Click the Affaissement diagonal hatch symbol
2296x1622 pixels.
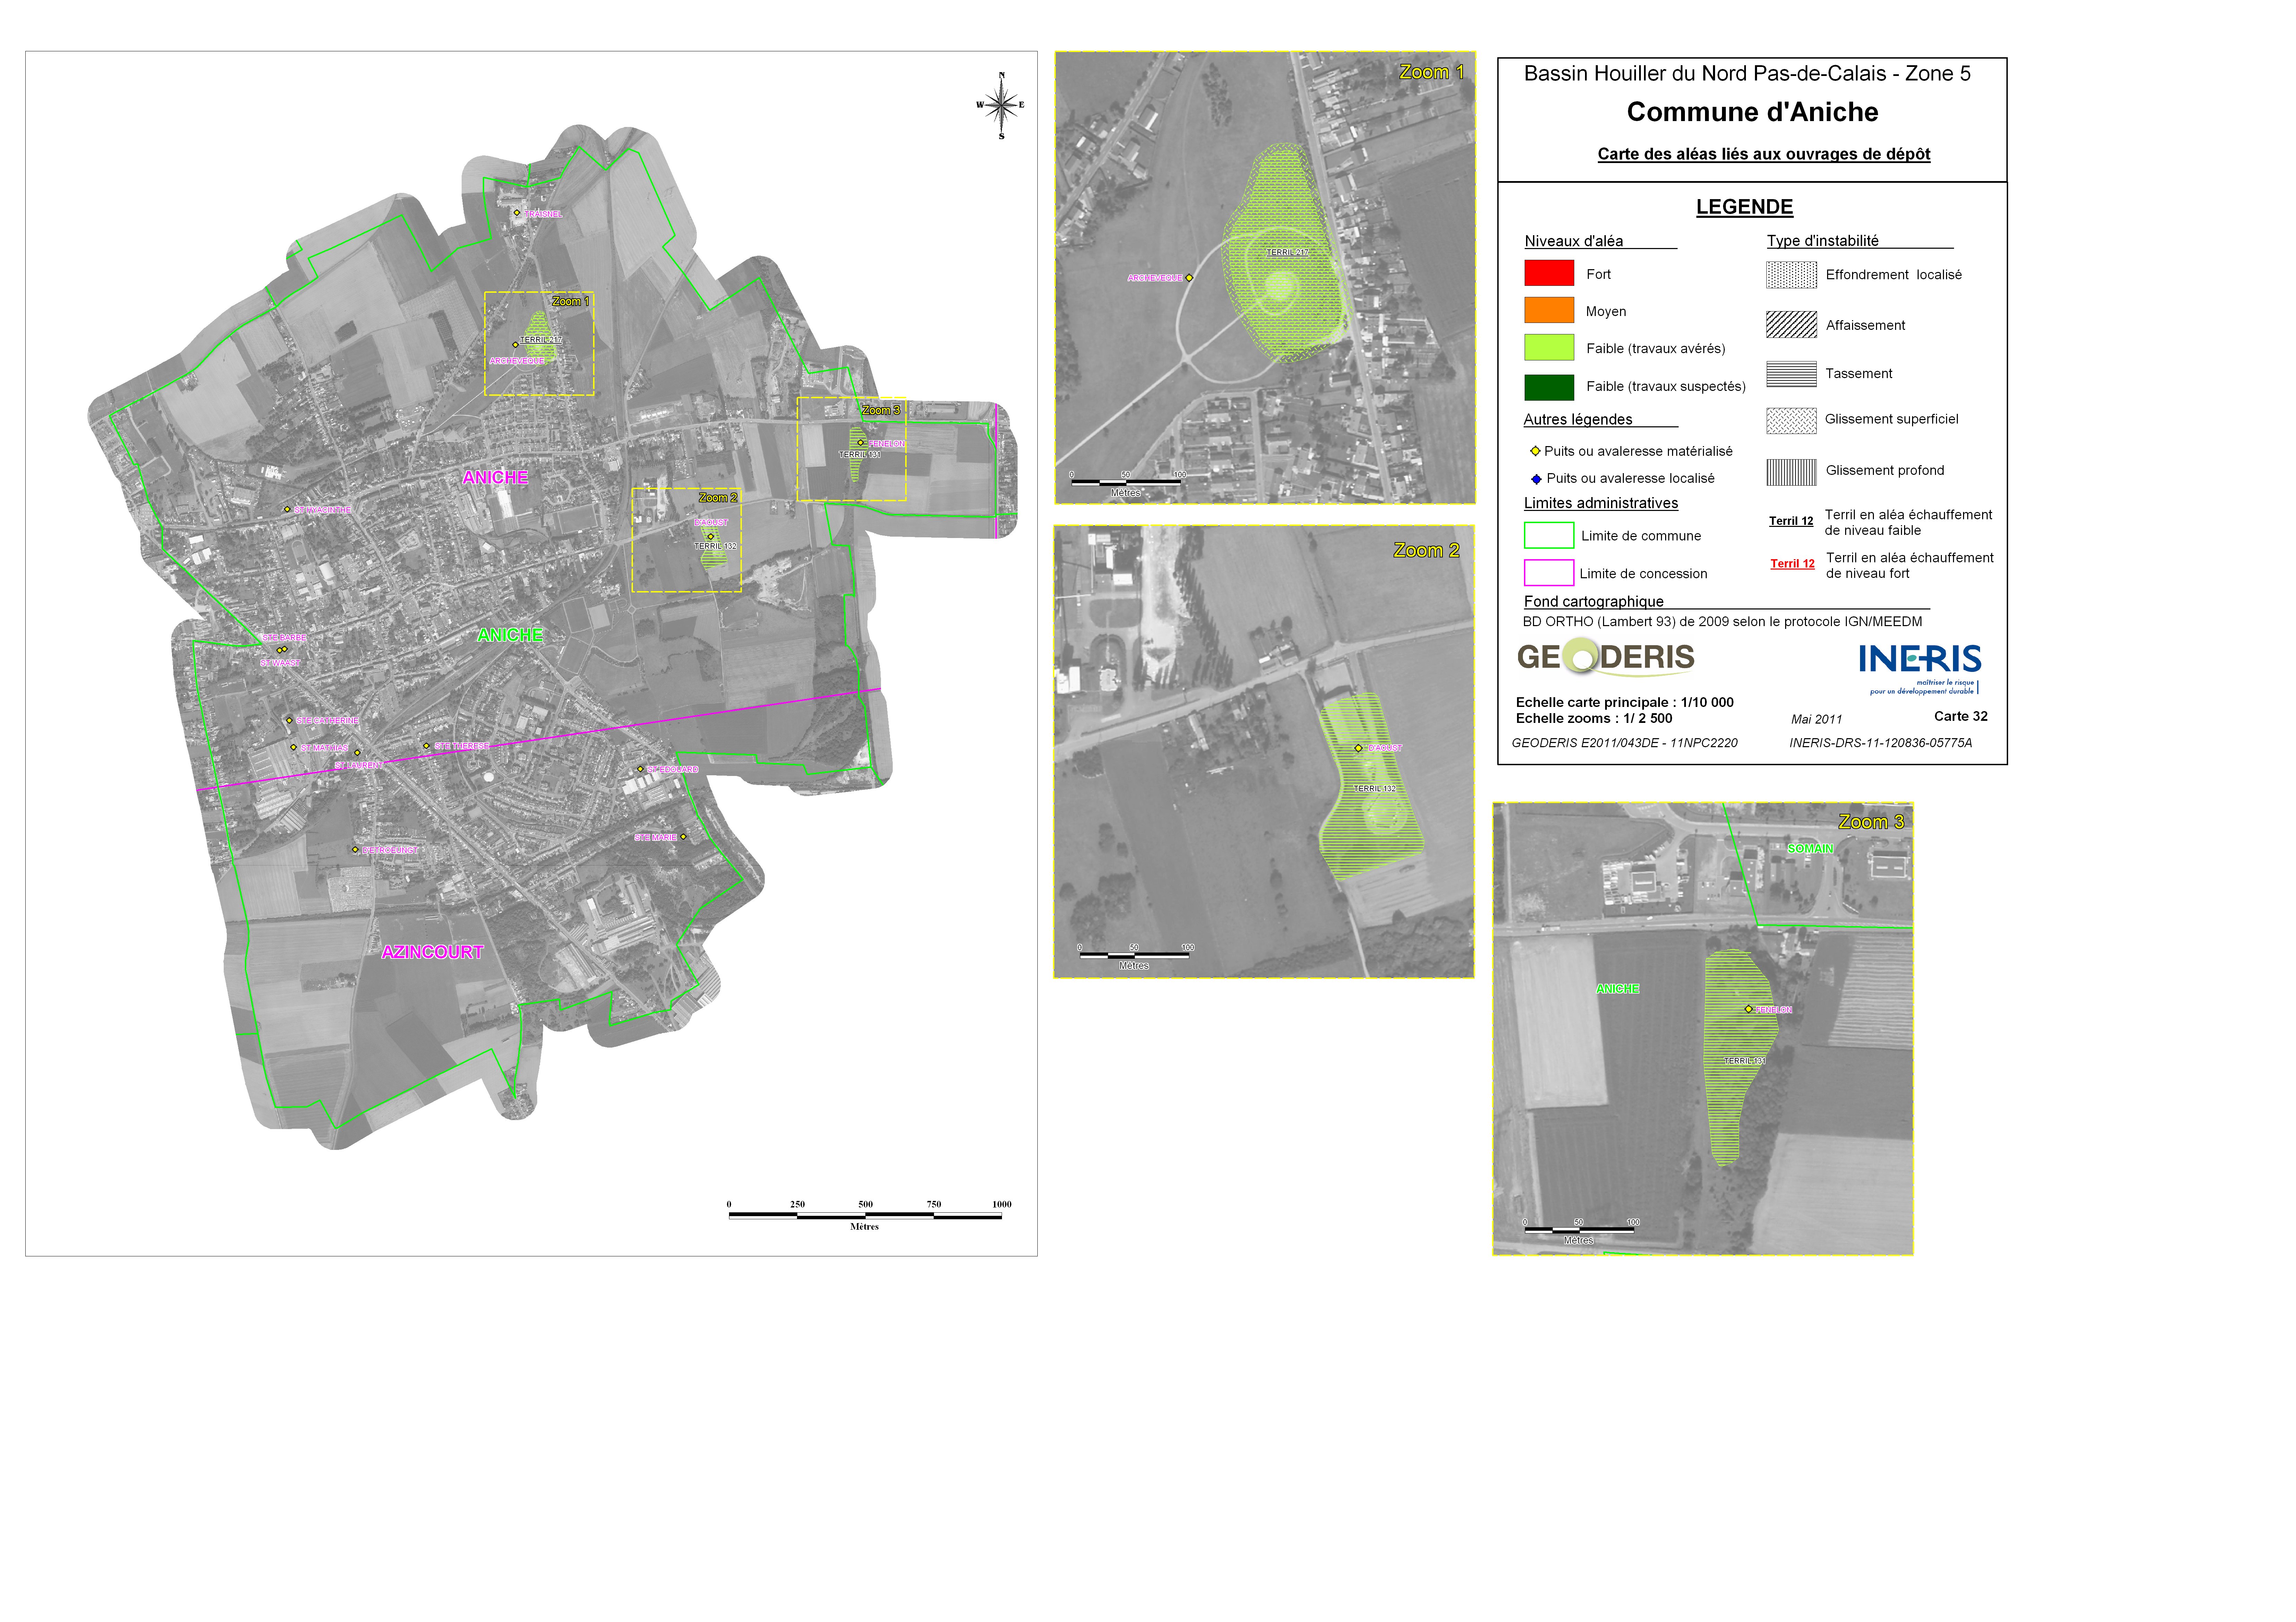(x=1791, y=325)
